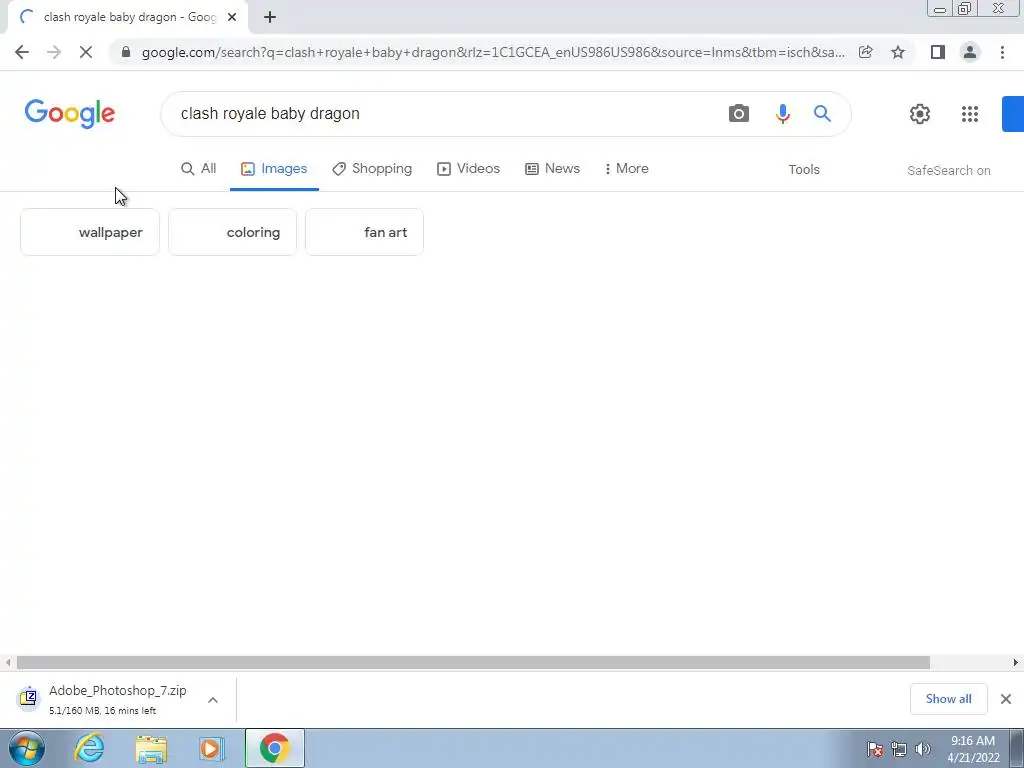This screenshot has width=1024, height=768.
Task: Stop loading the page
Action: click(x=86, y=52)
